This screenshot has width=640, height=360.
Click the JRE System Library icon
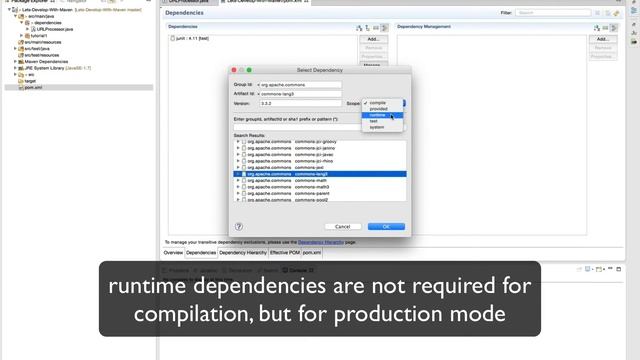coord(21,68)
